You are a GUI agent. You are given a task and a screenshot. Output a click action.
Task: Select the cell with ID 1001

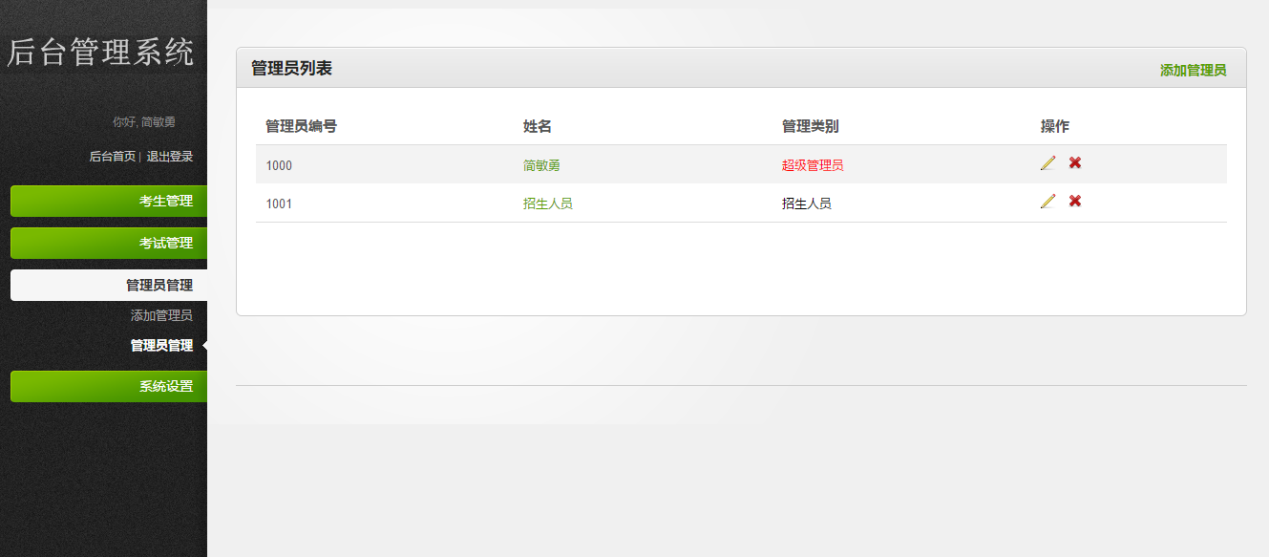(x=279, y=203)
